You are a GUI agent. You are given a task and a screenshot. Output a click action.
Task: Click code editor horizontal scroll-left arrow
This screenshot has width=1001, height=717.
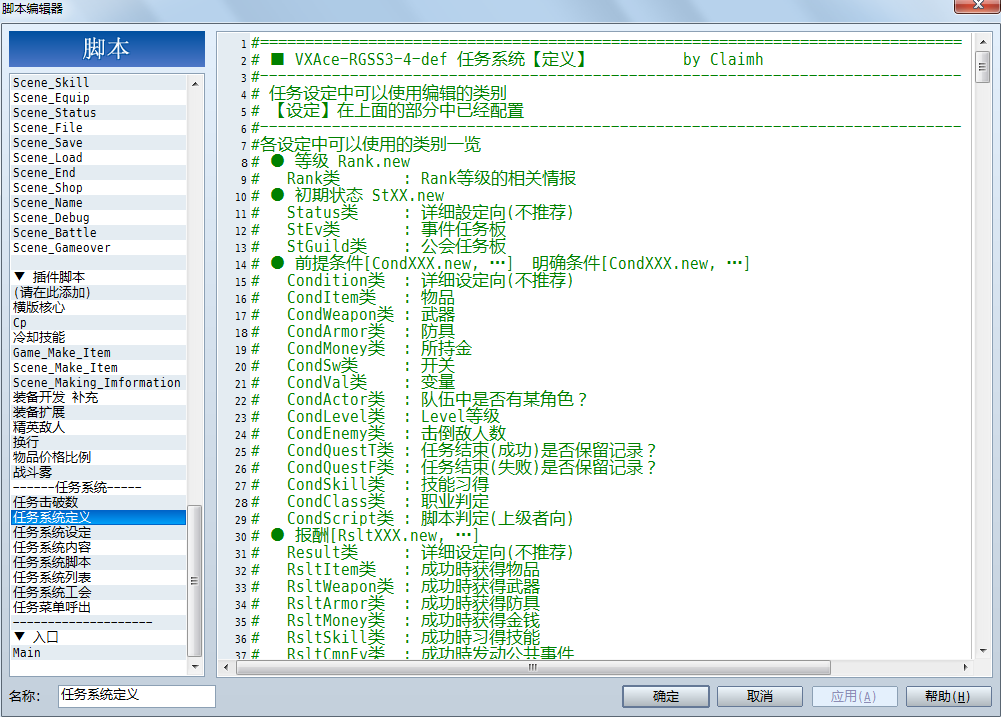point(226,667)
